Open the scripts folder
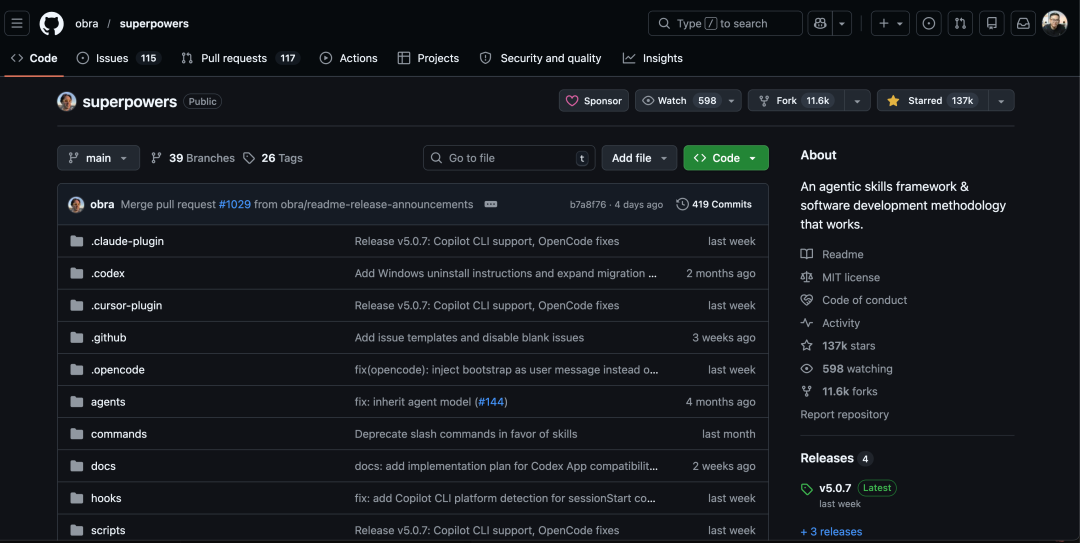 pyautogui.click(x=108, y=531)
